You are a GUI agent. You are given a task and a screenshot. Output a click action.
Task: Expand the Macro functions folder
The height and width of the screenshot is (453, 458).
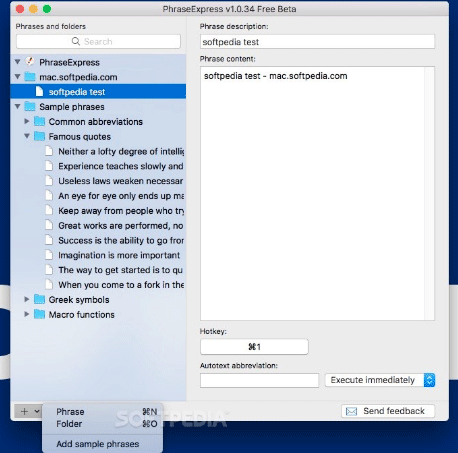pyautogui.click(x=27, y=314)
